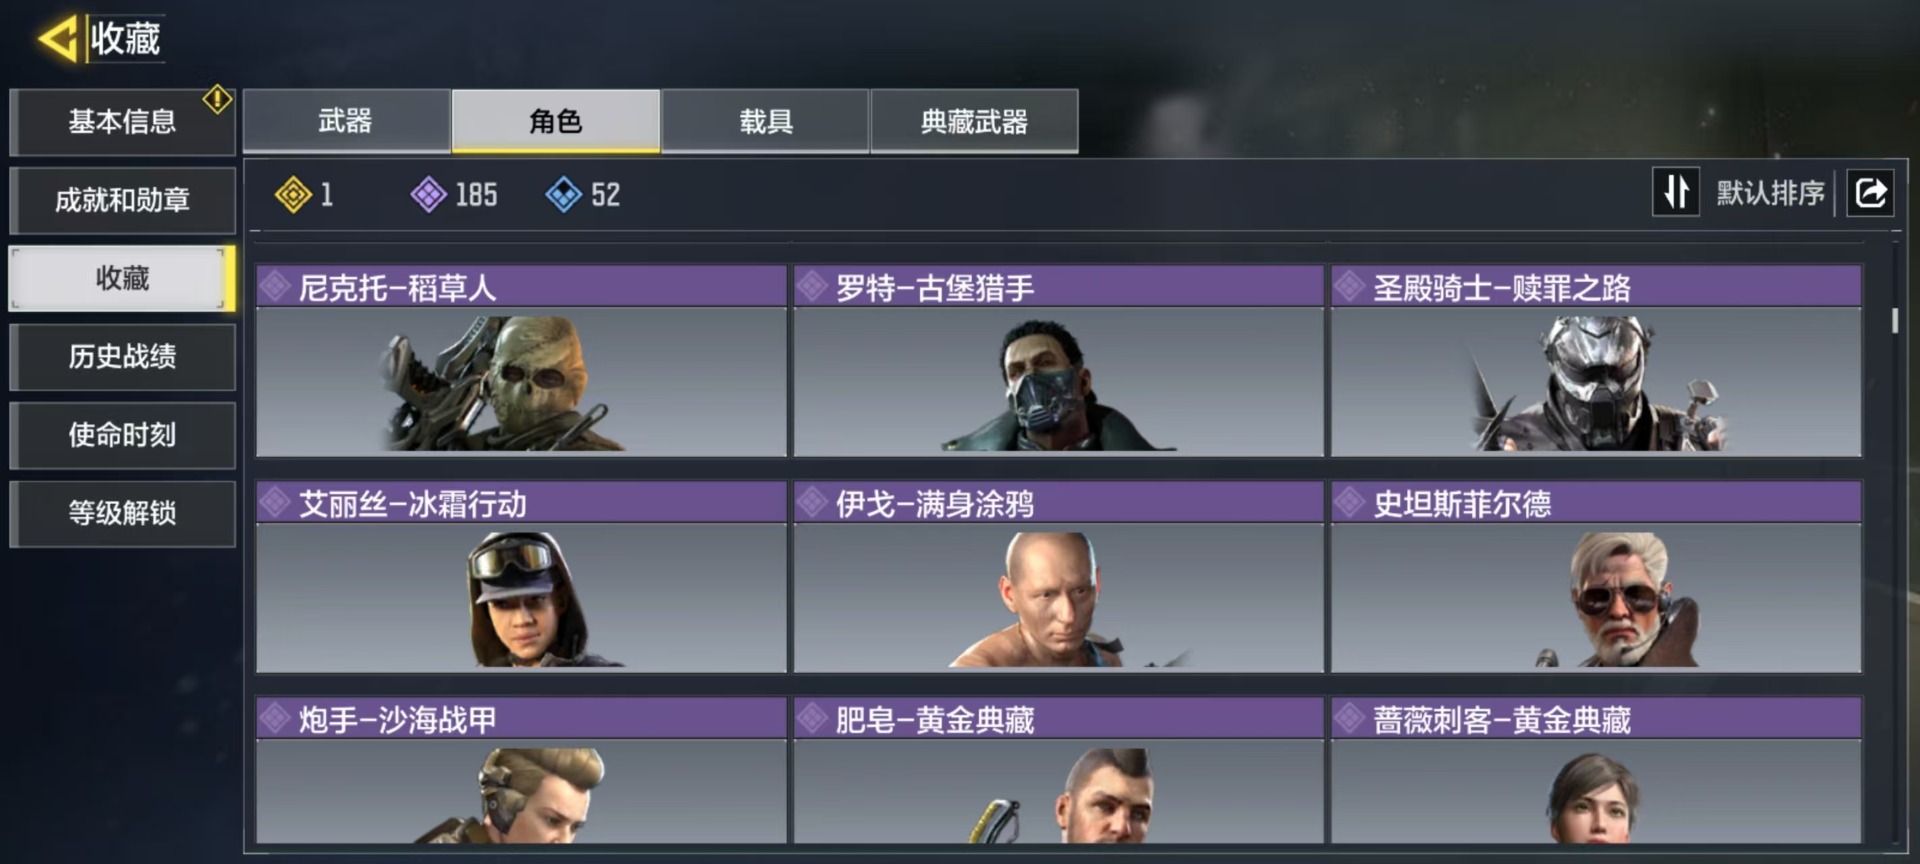1920x864 pixels.
Task: Click the share icon next to 默认排序
Action: coord(1870,192)
